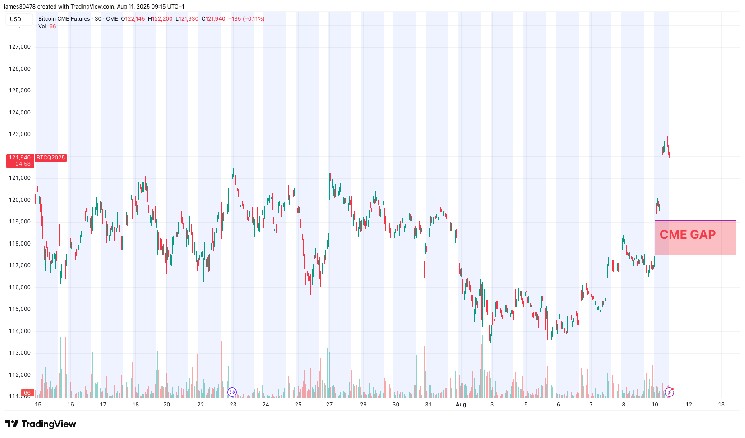Click the 120,000 price axis label

19,200
